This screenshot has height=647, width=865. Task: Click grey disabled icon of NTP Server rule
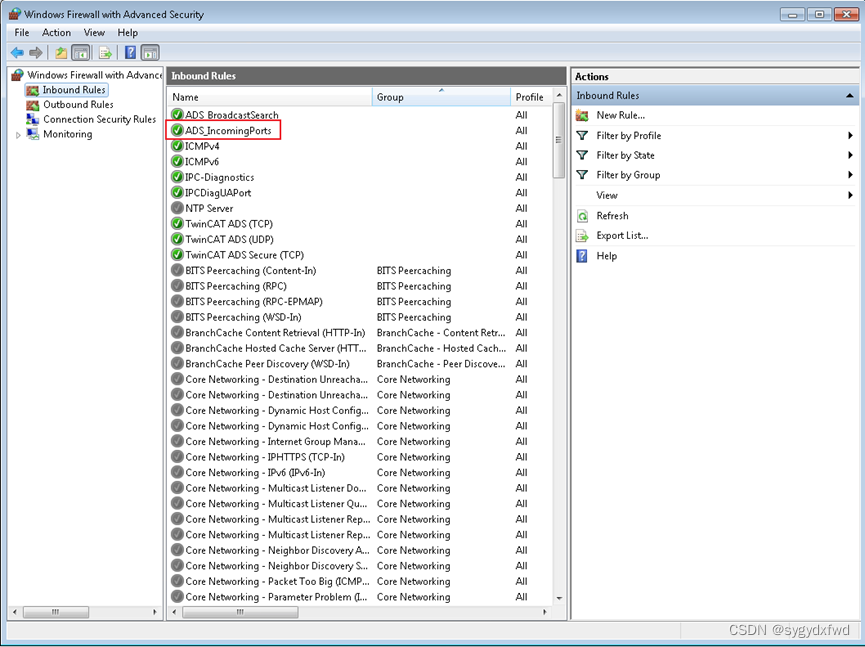pos(177,208)
